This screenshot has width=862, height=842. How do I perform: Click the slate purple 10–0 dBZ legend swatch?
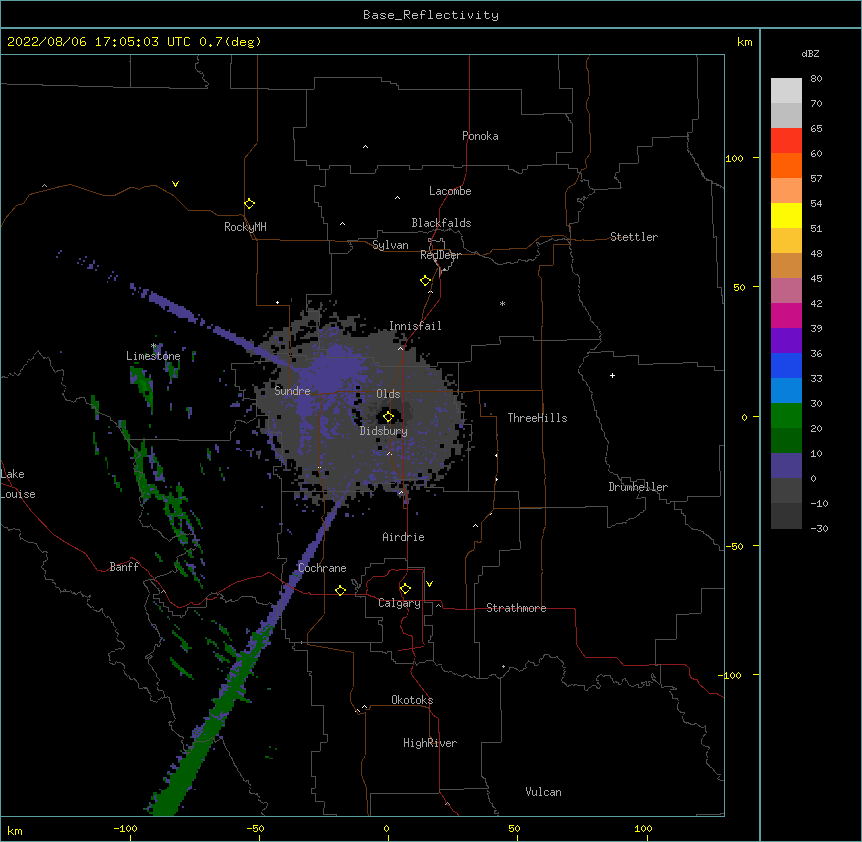pos(786,466)
